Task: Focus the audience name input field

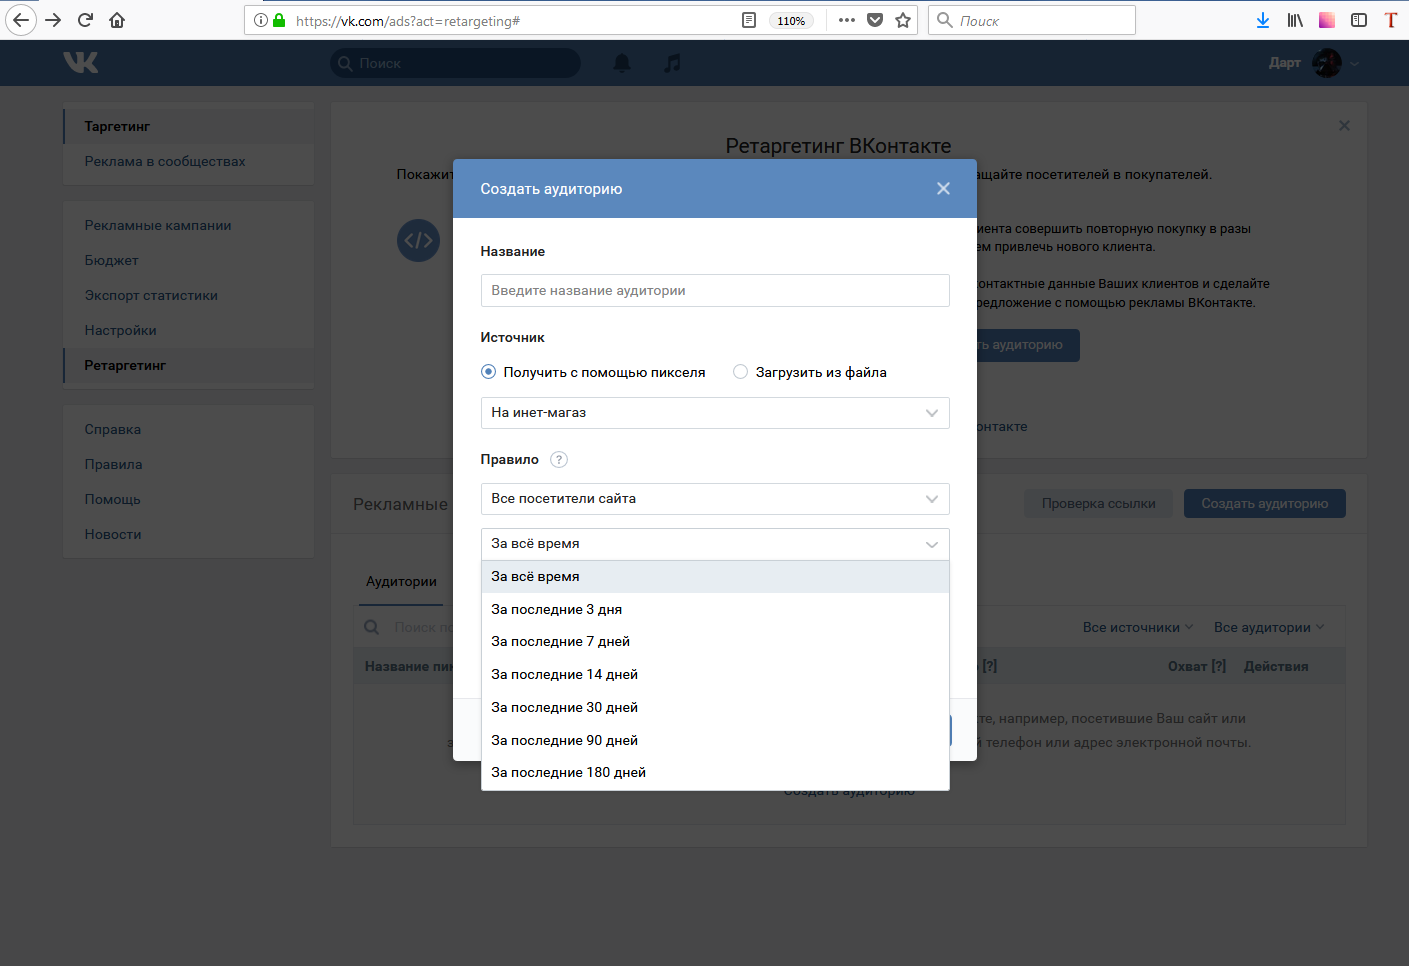Action: tap(715, 291)
